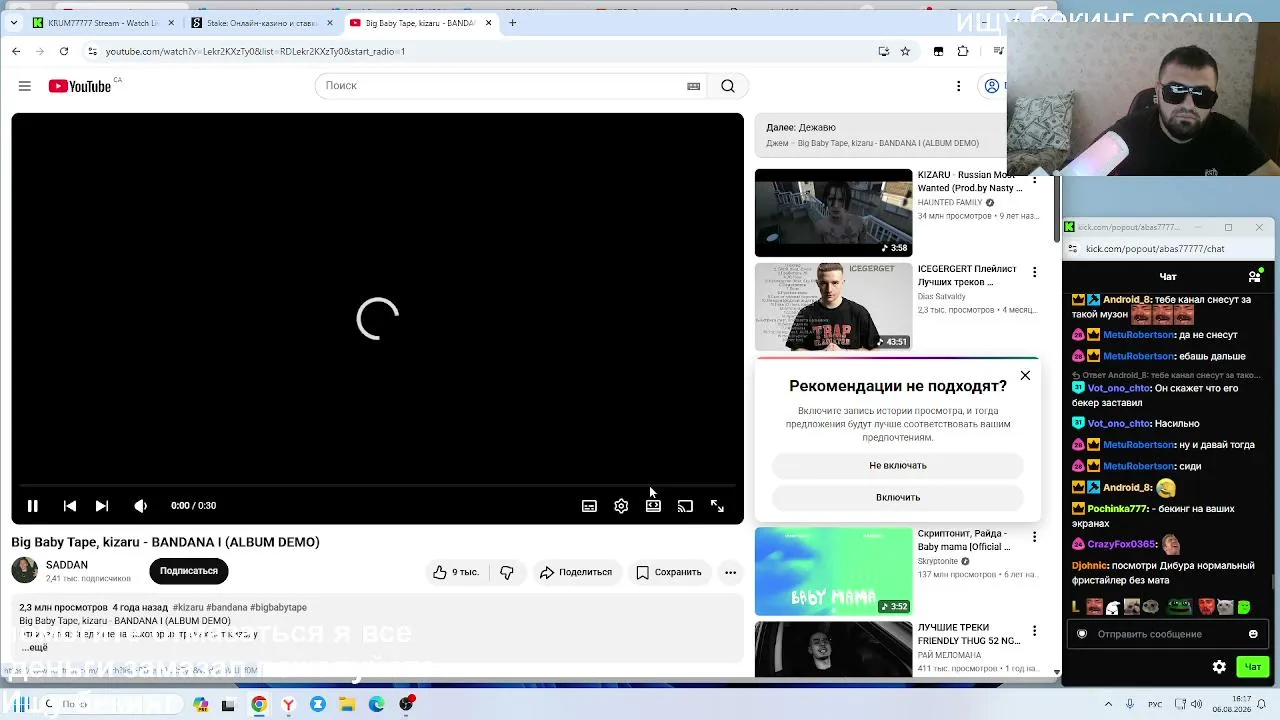Screen dimensions: 1280x720
Task: Close the recommendations popup
Action: pyautogui.click(x=1025, y=376)
